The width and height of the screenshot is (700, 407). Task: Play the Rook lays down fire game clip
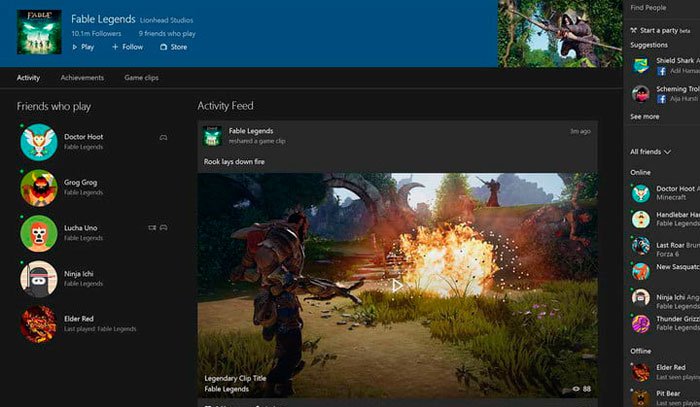click(x=397, y=285)
